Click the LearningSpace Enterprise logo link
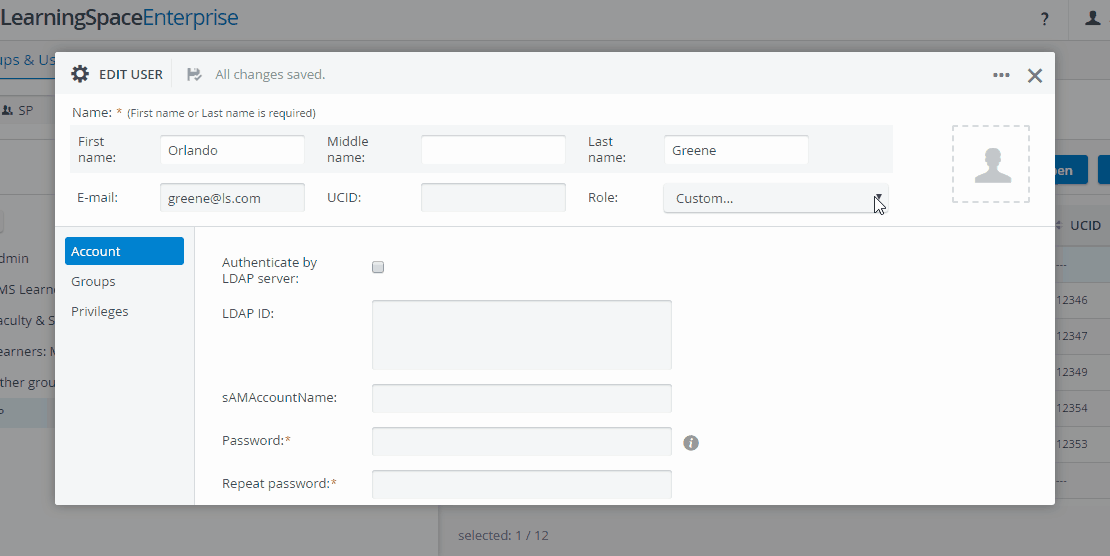Viewport: 1110px width, 556px height. coord(119,17)
